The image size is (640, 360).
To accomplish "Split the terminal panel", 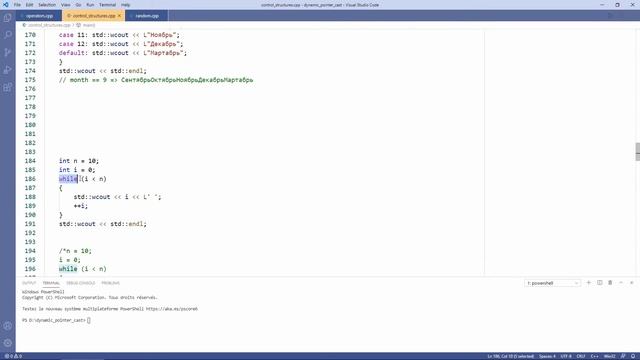I will pyautogui.click(x=600, y=283).
